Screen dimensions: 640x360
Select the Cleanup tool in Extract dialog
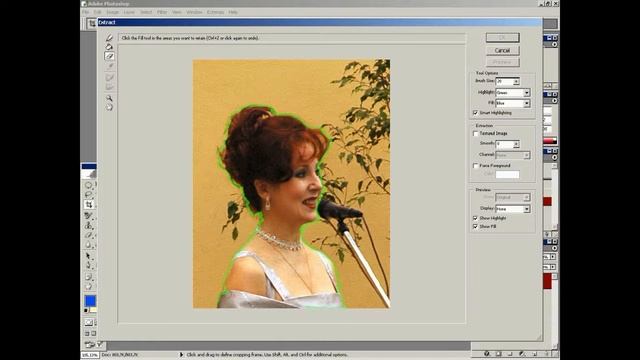click(x=109, y=77)
